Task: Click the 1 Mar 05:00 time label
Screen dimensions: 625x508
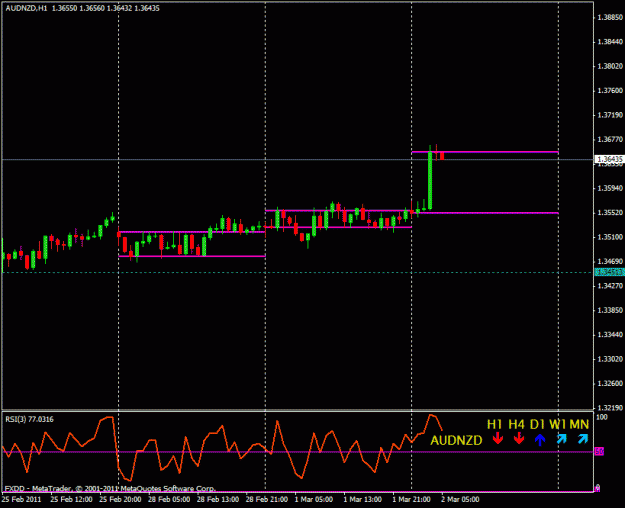Action: point(314,499)
